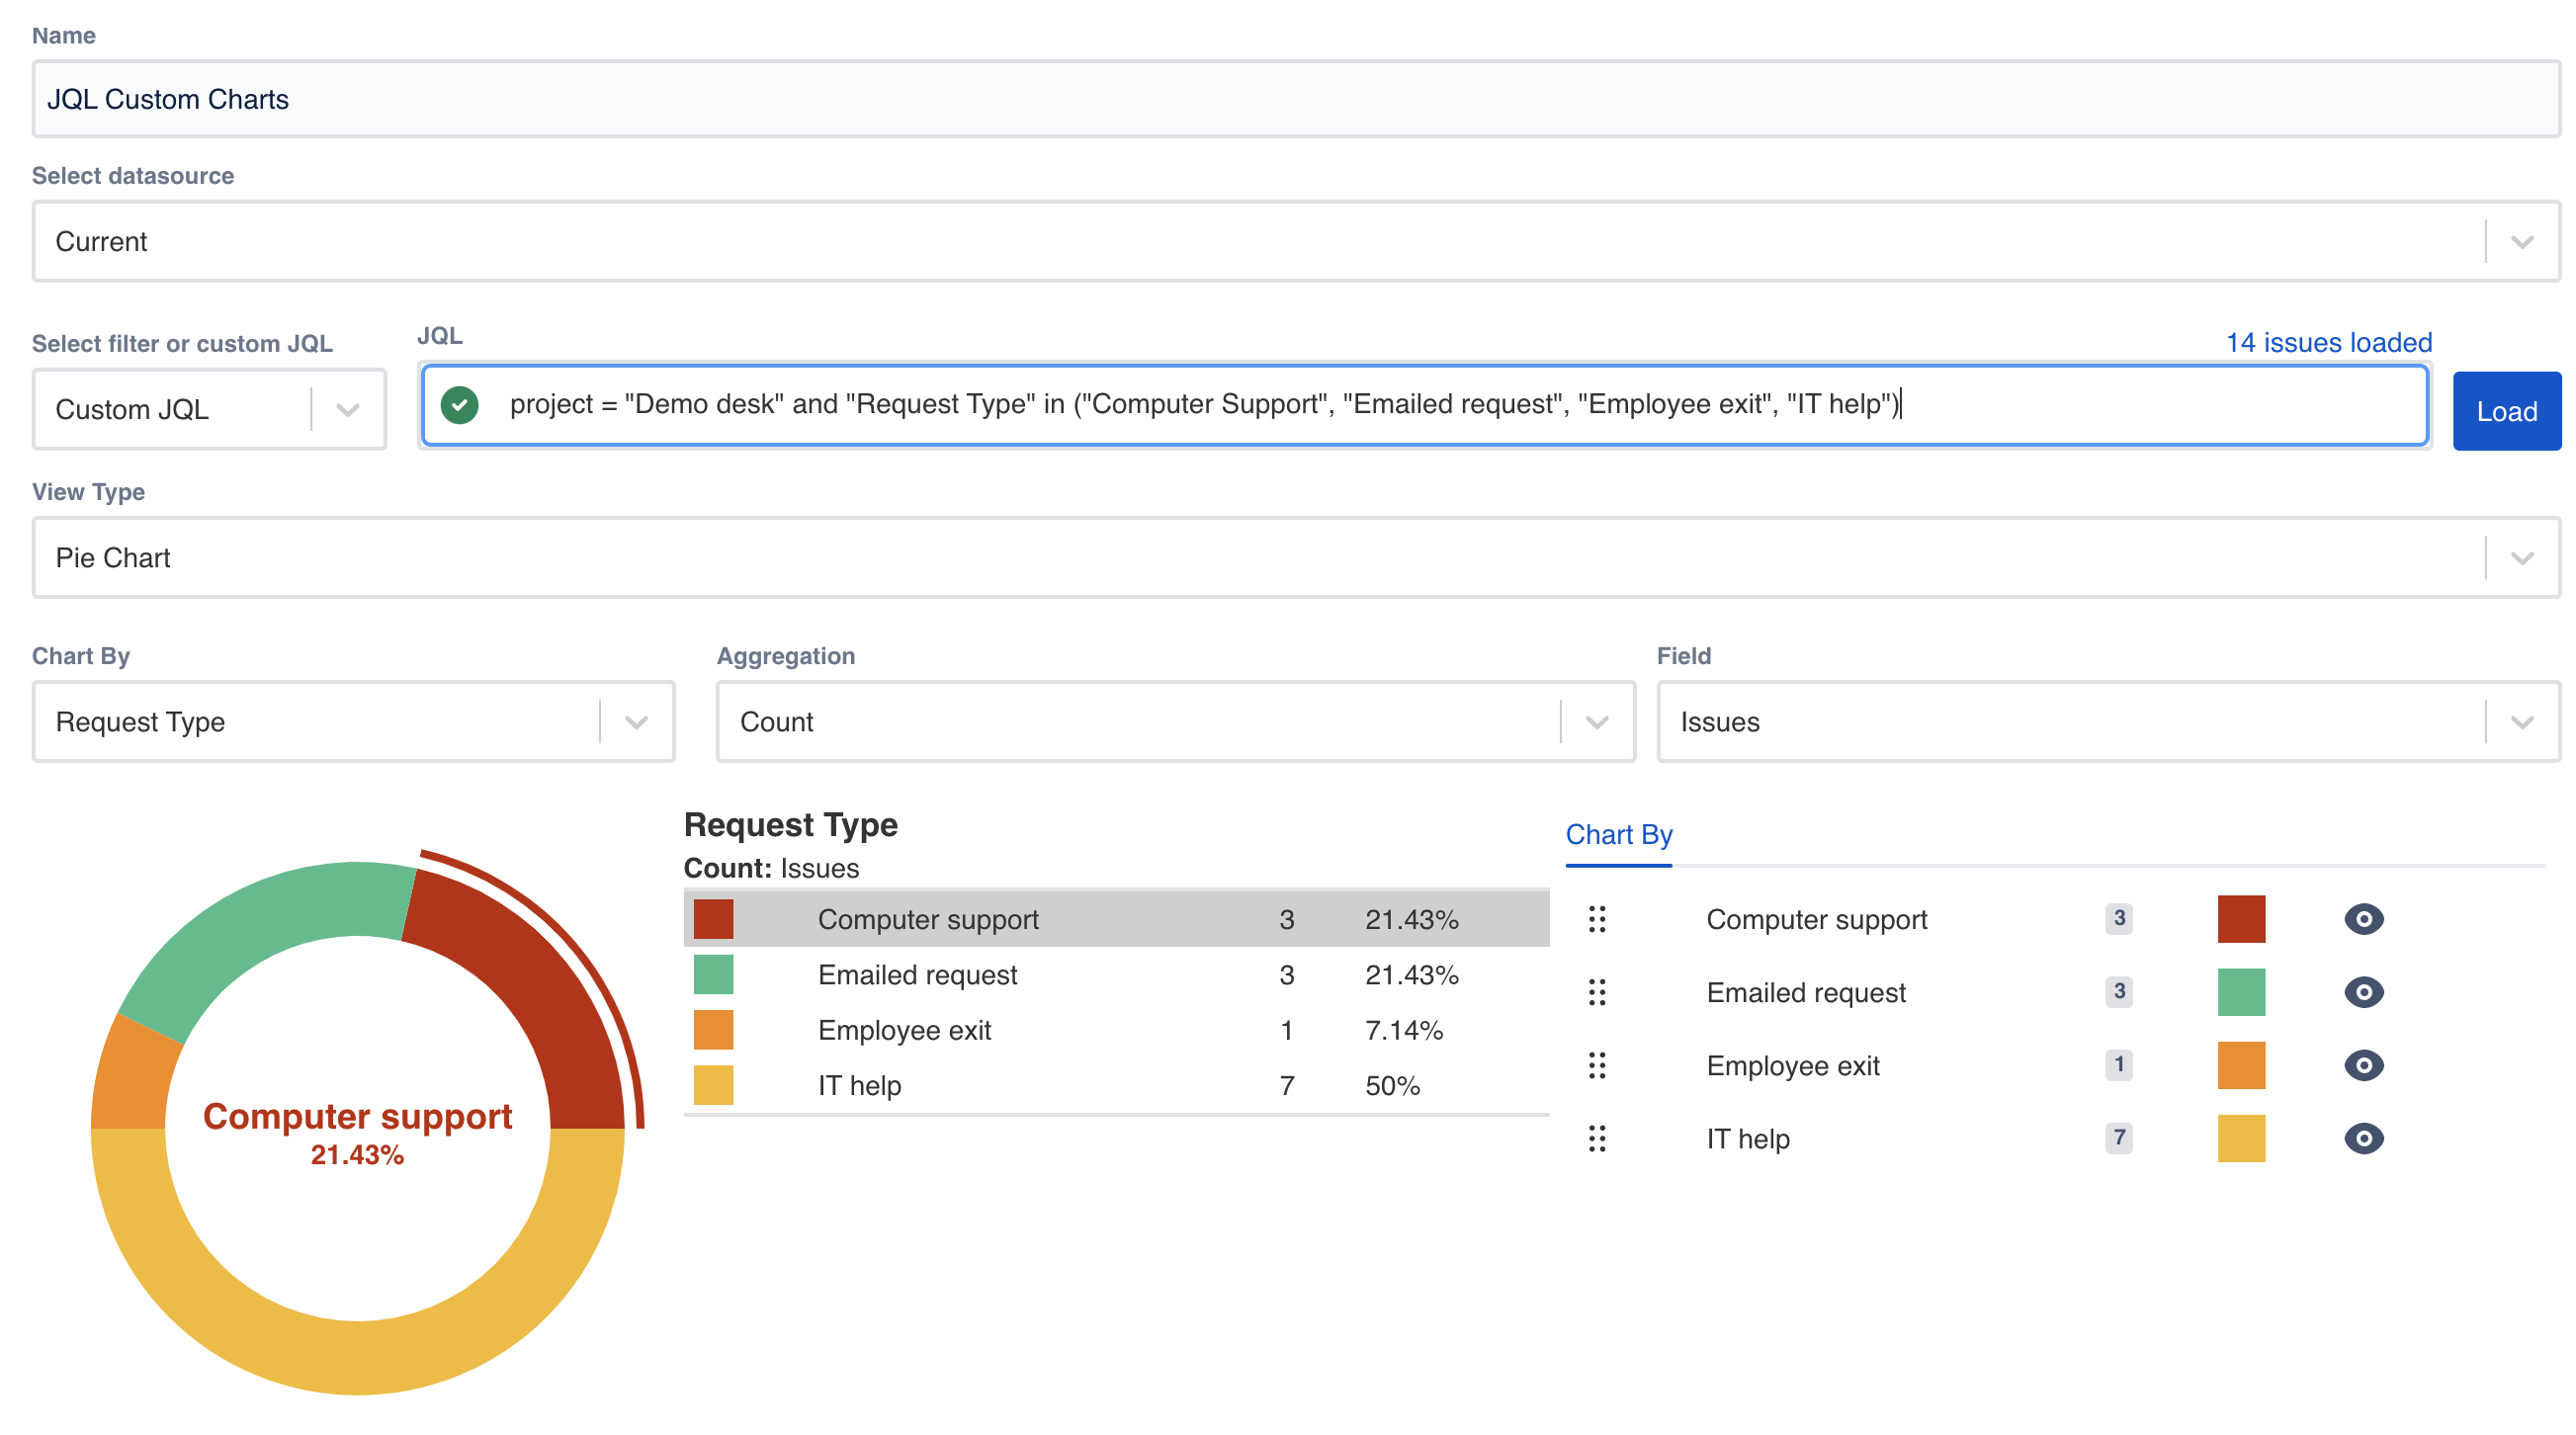
Task: Click the drag handle beside Emailed request
Action: tap(1597, 992)
